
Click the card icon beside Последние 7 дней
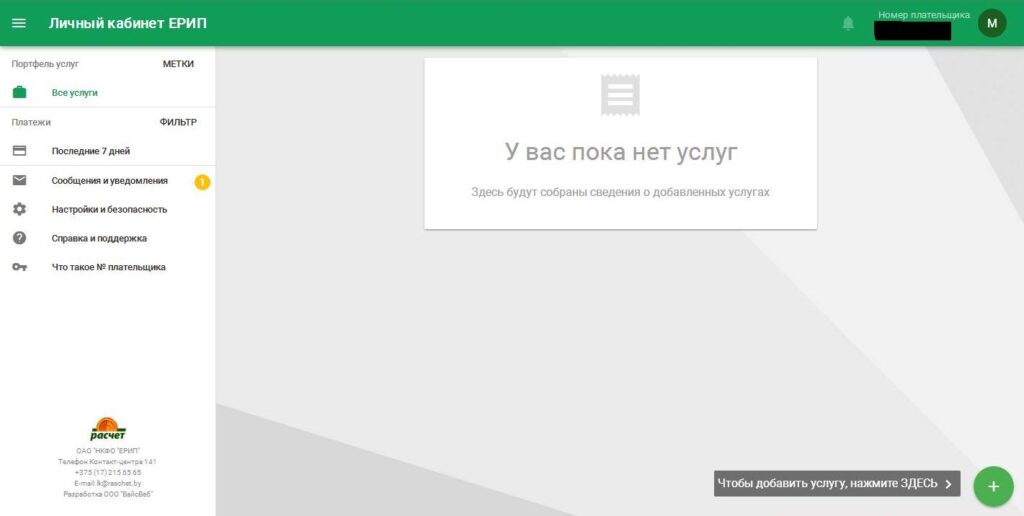click(19, 151)
